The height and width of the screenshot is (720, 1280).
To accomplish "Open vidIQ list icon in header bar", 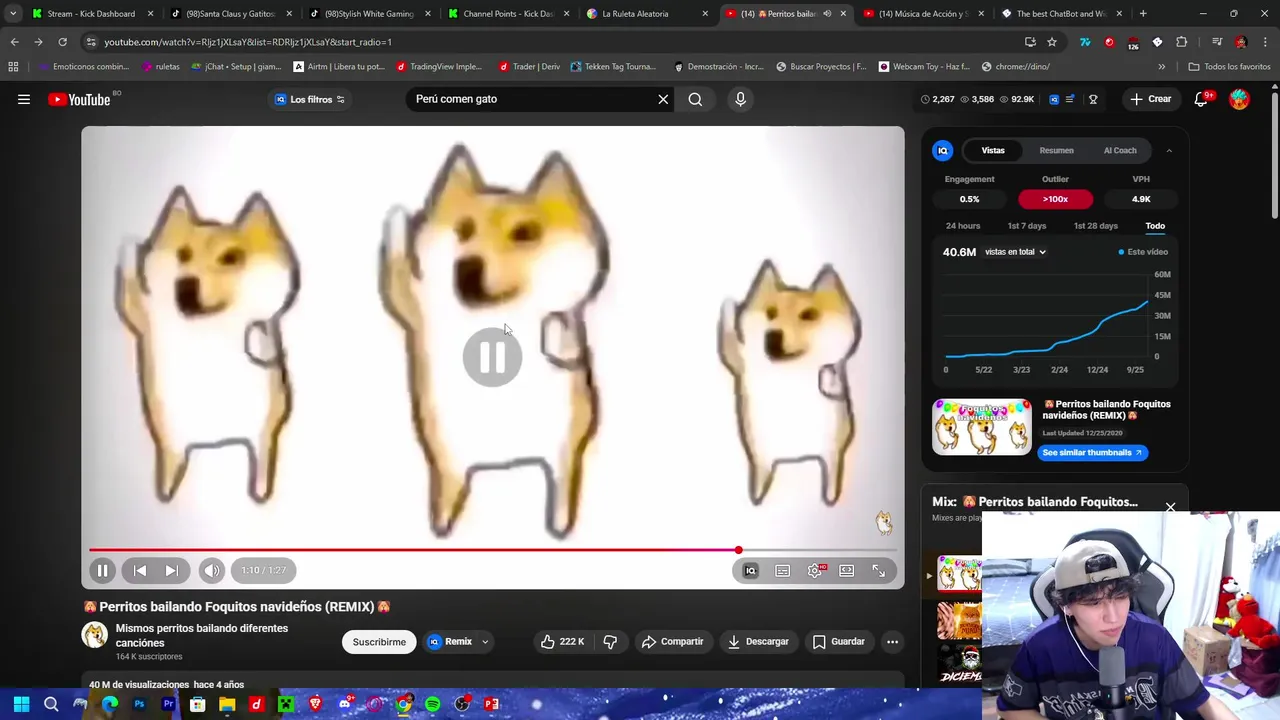I will (x=1070, y=99).
